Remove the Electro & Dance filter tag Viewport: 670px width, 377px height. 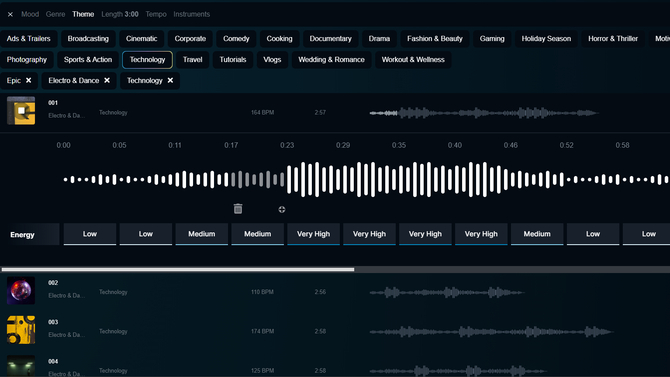(107, 80)
